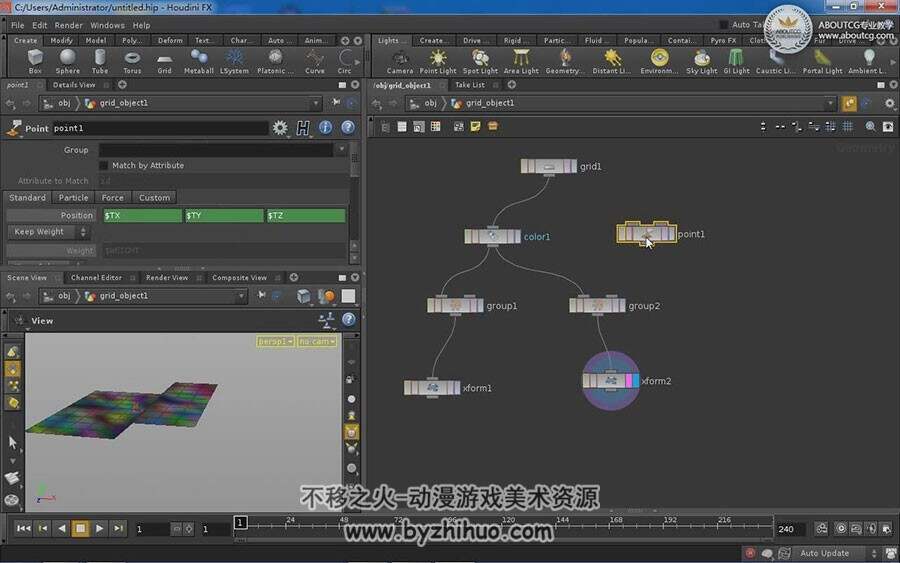Click the $TZ position field

click(306, 215)
